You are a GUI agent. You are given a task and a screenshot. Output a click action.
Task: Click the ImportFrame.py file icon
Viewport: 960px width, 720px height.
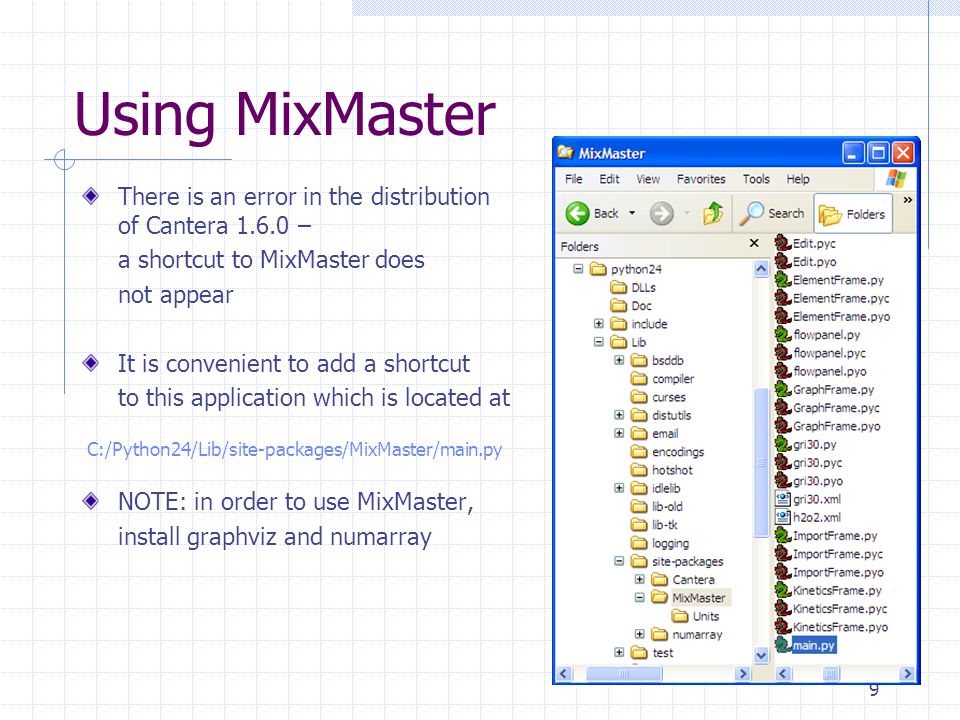(783, 536)
